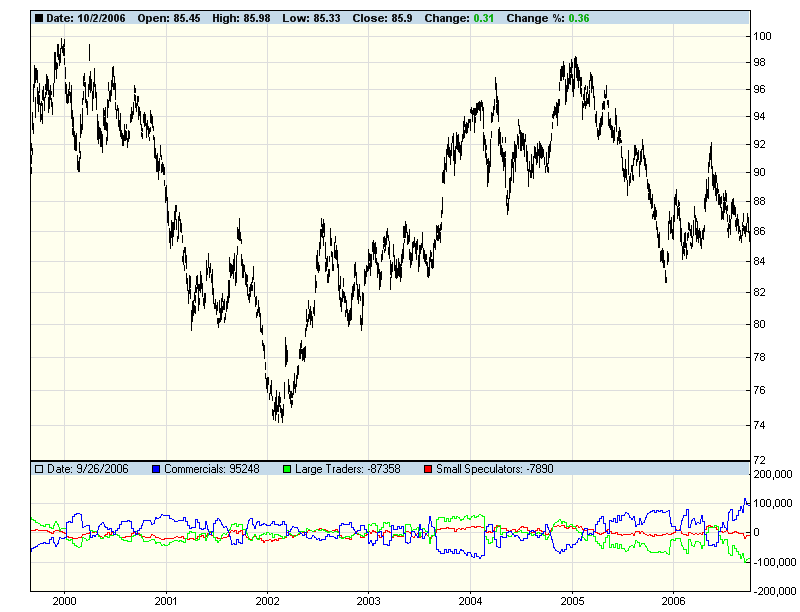Click the 84 price axis label
800x612 pixels.
(x=759, y=261)
